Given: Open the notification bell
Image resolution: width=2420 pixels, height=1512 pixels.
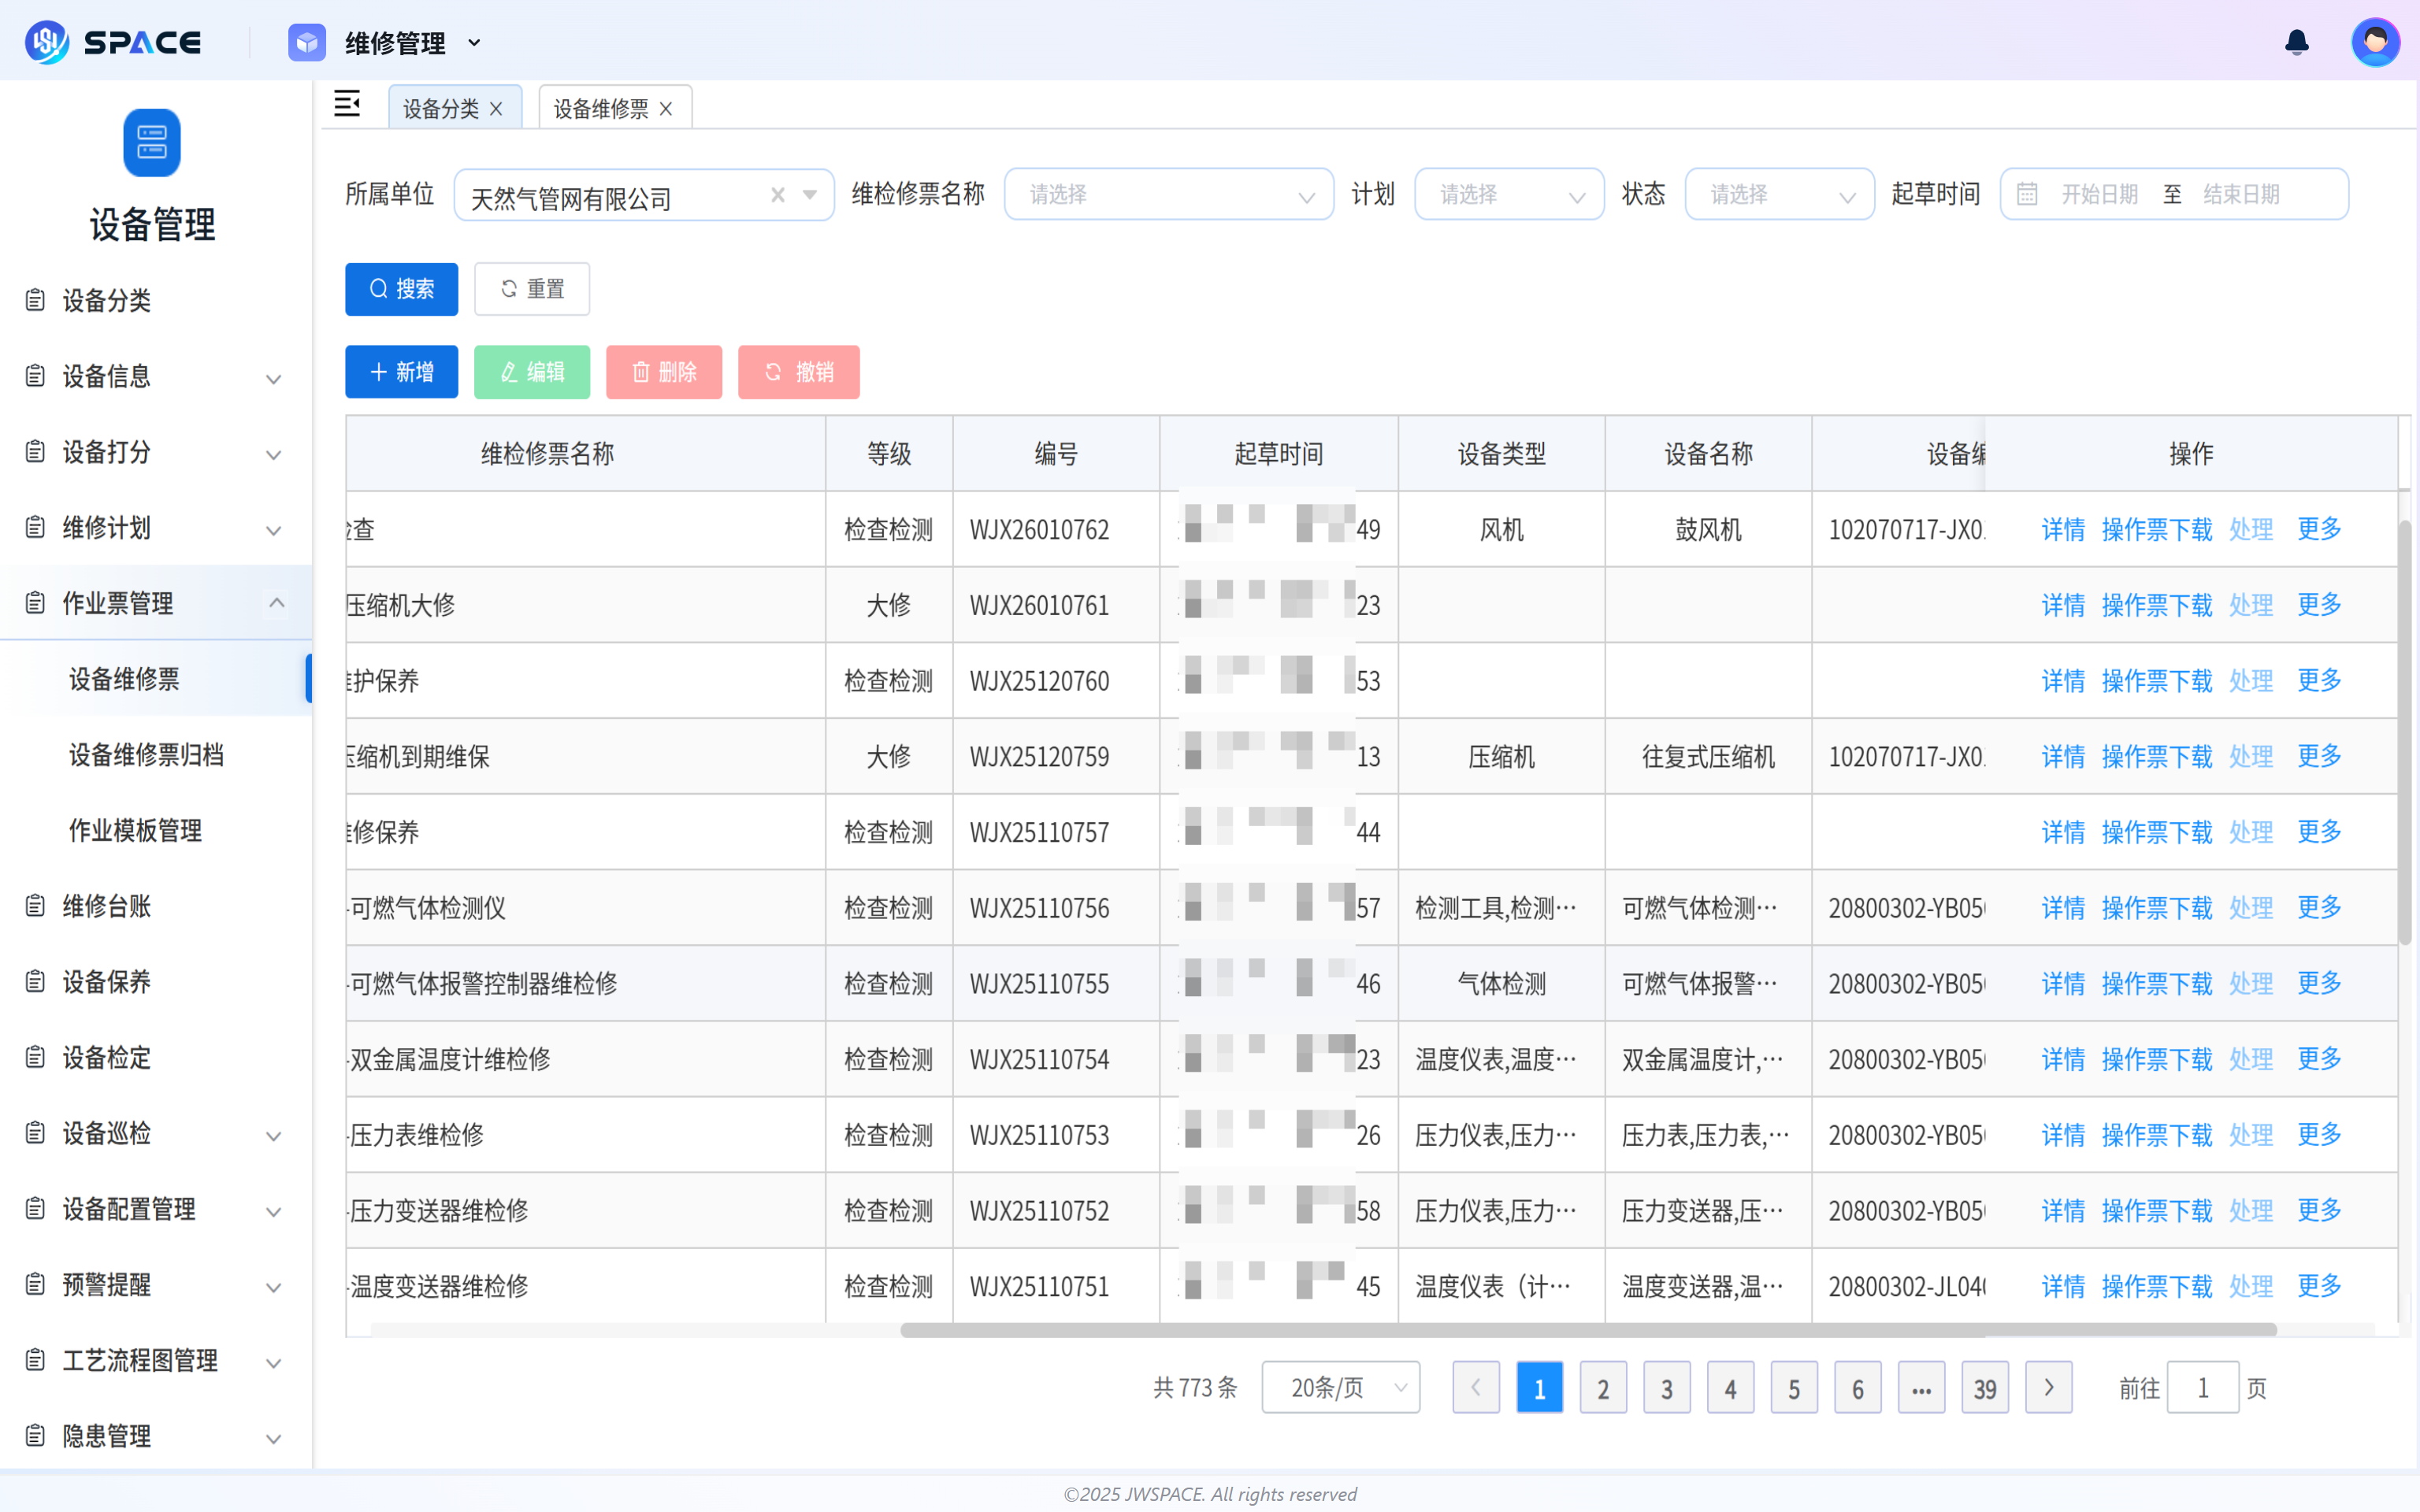Looking at the screenshot, I should pos(2296,42).
